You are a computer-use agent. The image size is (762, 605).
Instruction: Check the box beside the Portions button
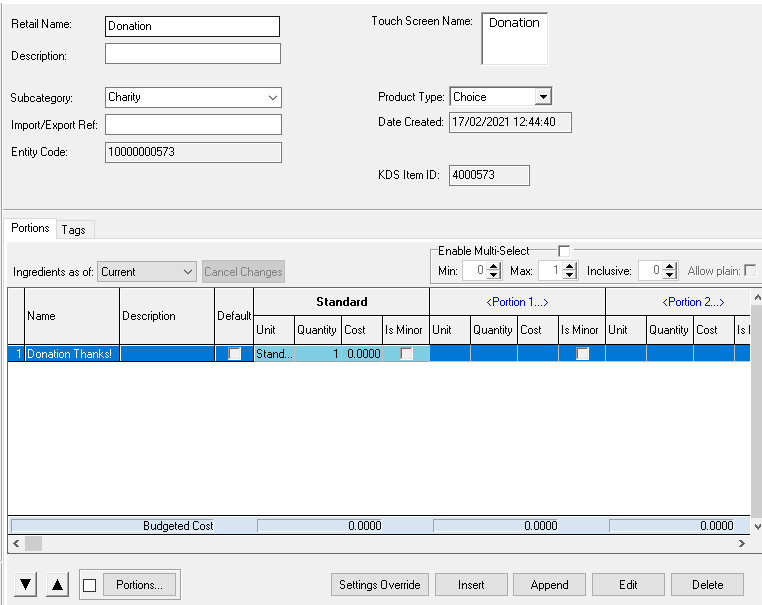pyautogui.click(x=90, y=585)
